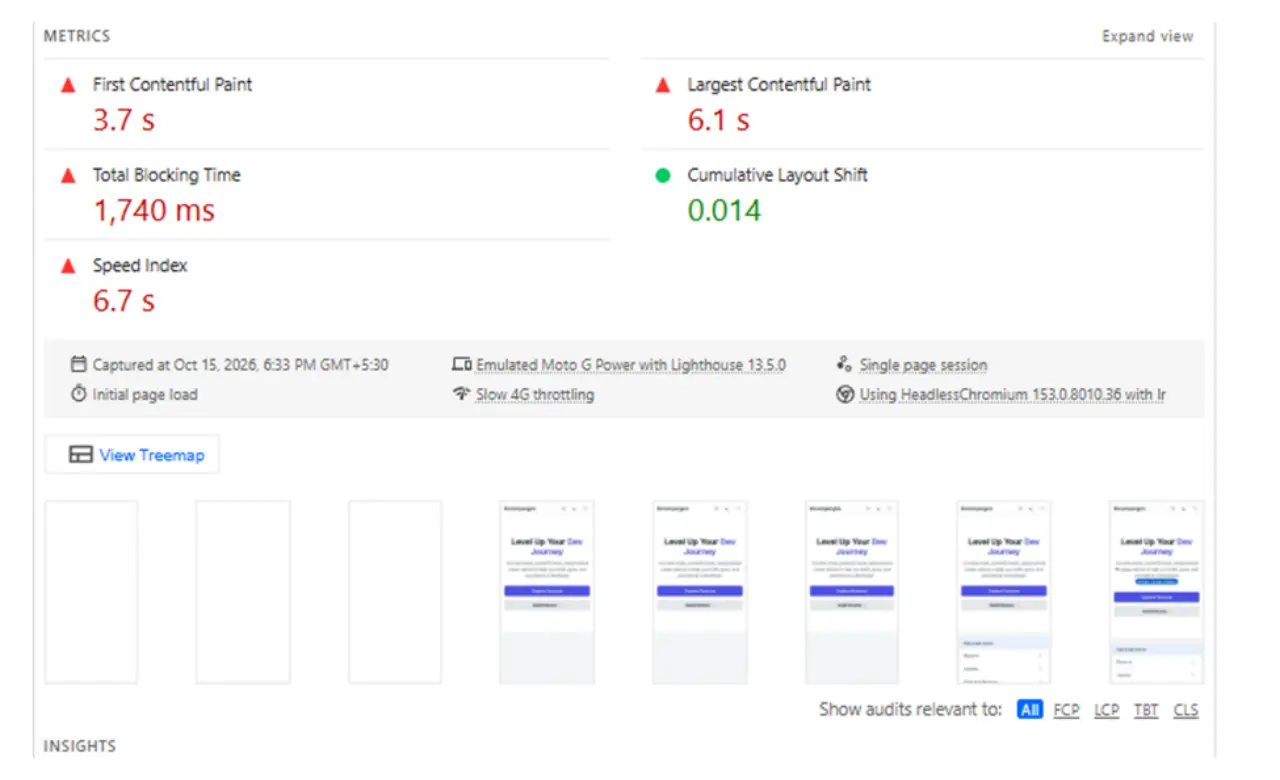Click the green circle beside Cumulative Layout Shift

click(x=662, y=175)
